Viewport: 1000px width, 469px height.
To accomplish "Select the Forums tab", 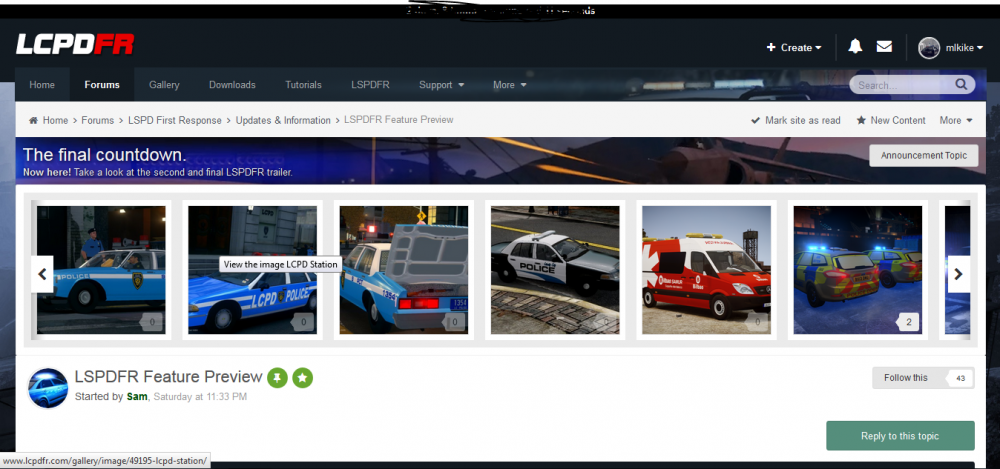I will (102, 85).
